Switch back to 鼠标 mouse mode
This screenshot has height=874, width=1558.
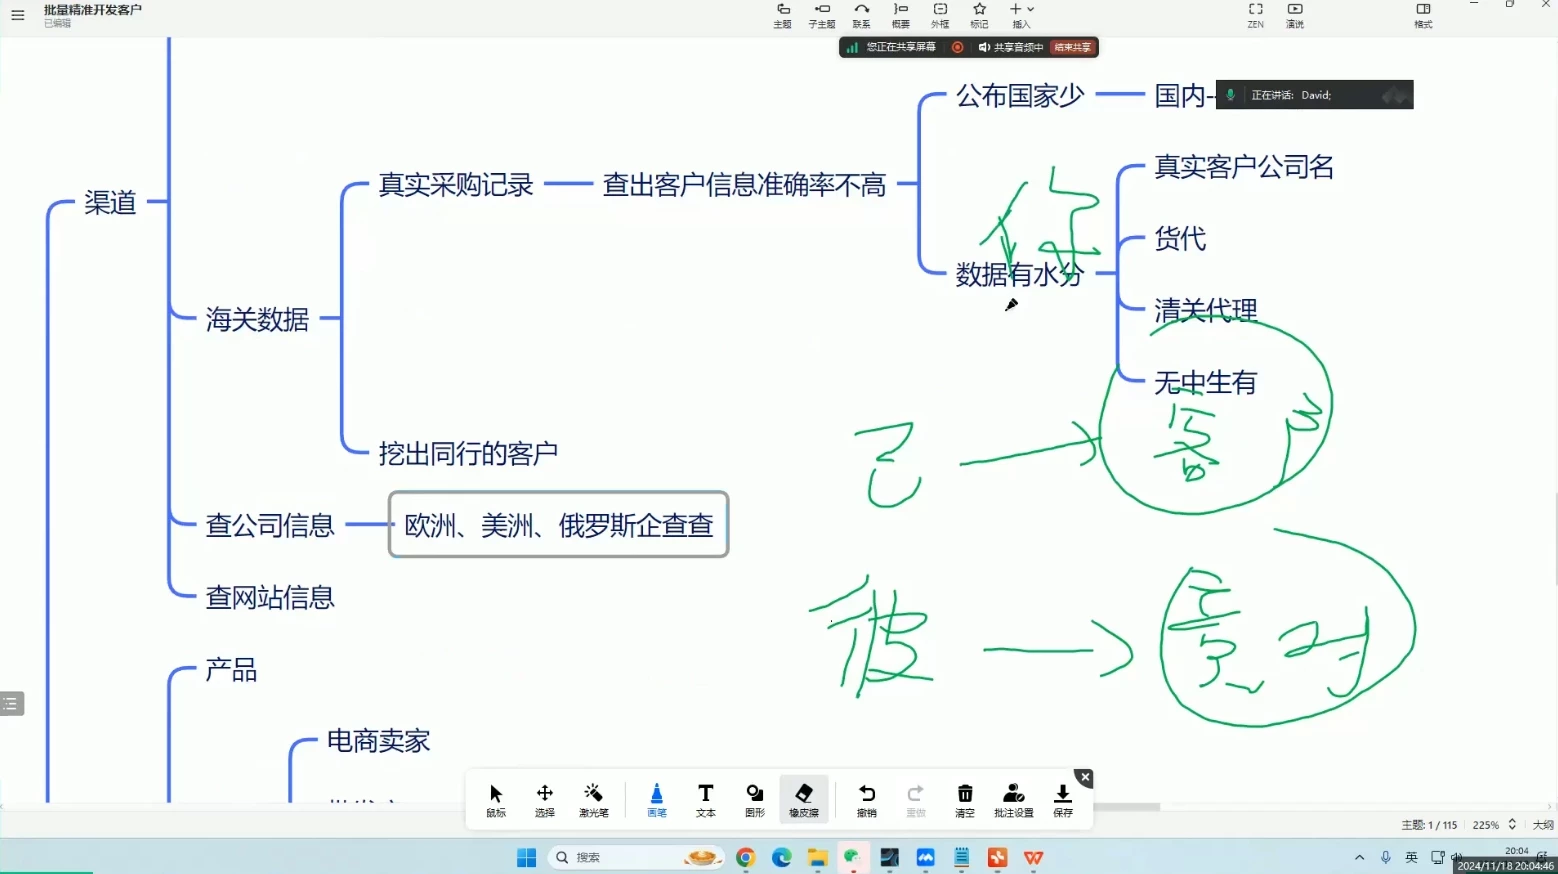495,799
